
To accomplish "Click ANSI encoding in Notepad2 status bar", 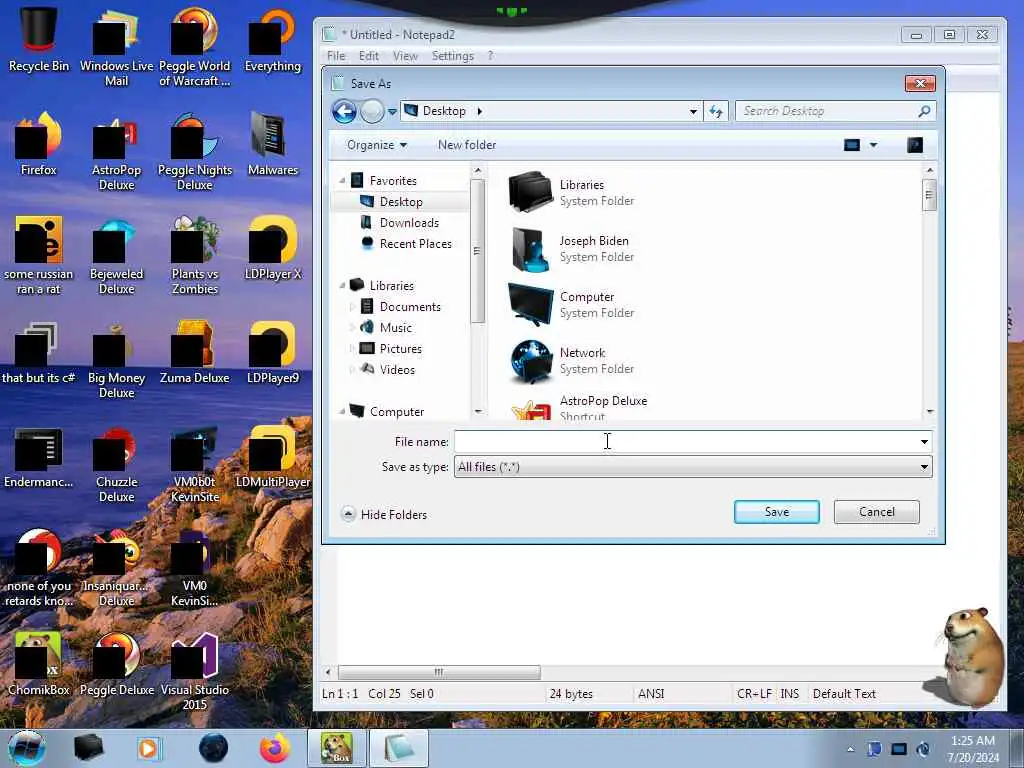I will (650, 694).
